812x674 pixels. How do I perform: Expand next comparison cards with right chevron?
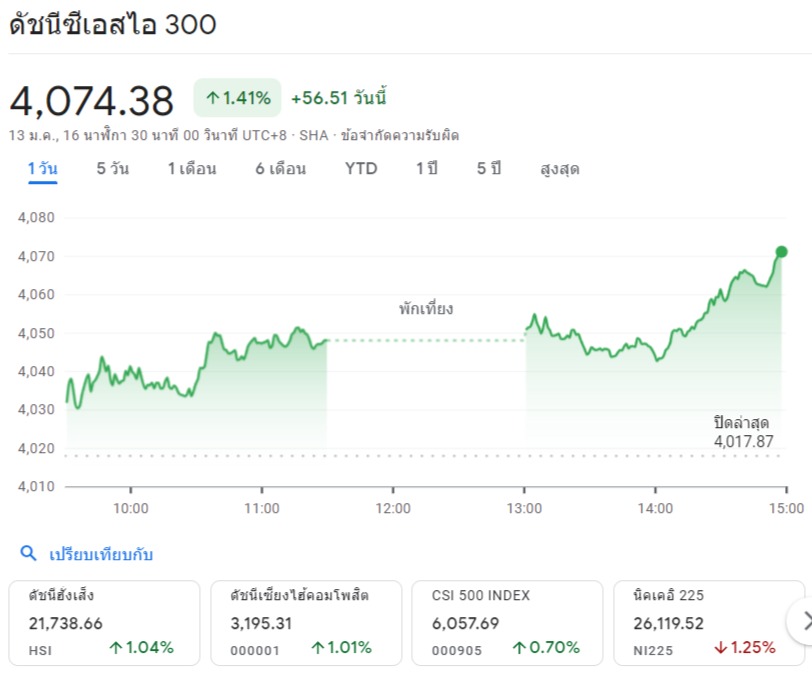803,622
